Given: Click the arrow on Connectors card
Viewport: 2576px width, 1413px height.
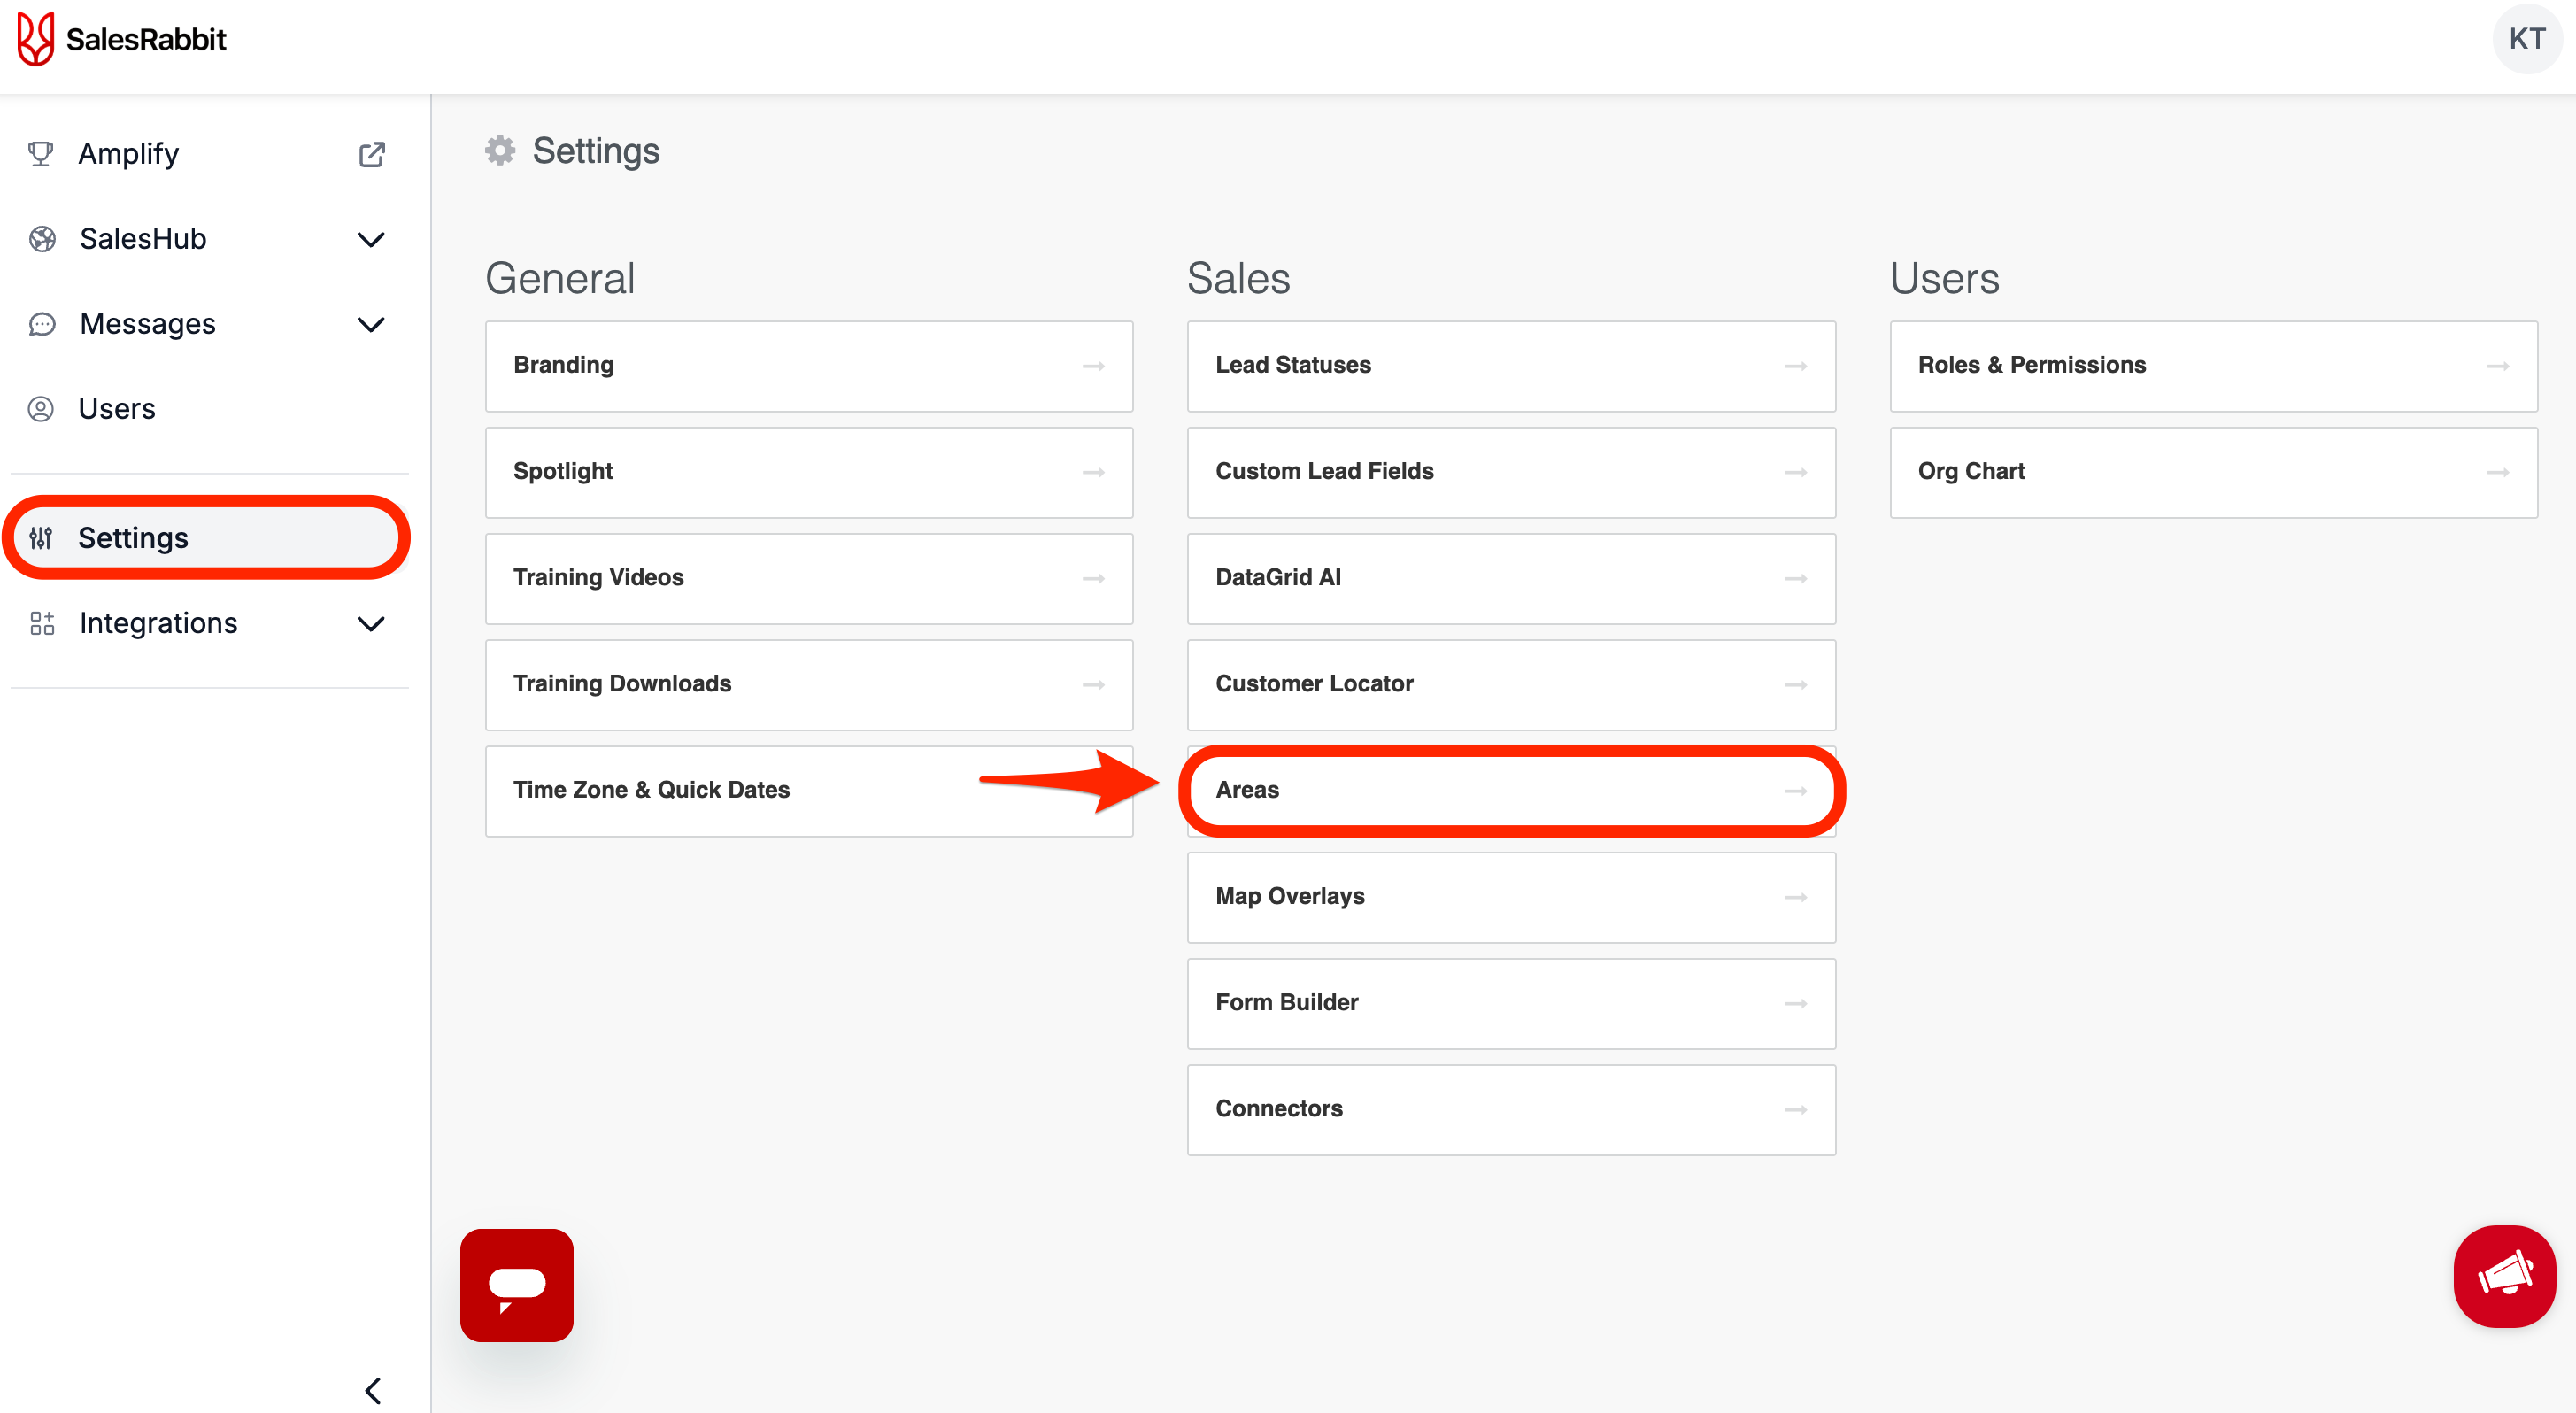Looking at the screenshot, I should point(1796,1110).
